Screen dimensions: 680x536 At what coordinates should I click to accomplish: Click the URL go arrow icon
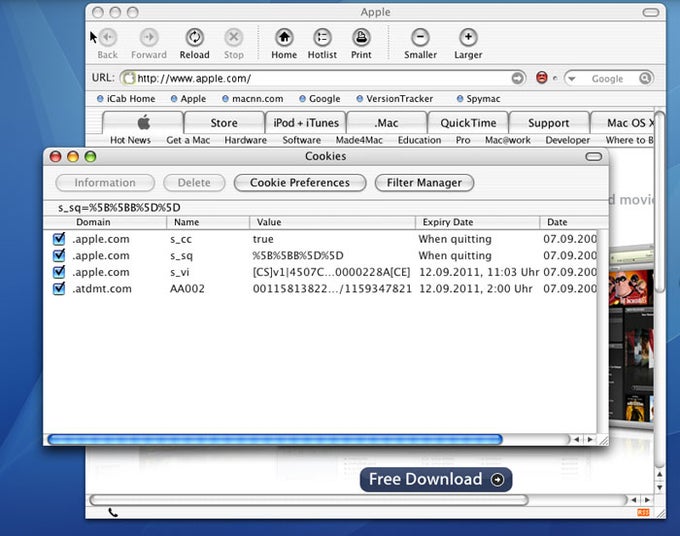click(517, 78)
